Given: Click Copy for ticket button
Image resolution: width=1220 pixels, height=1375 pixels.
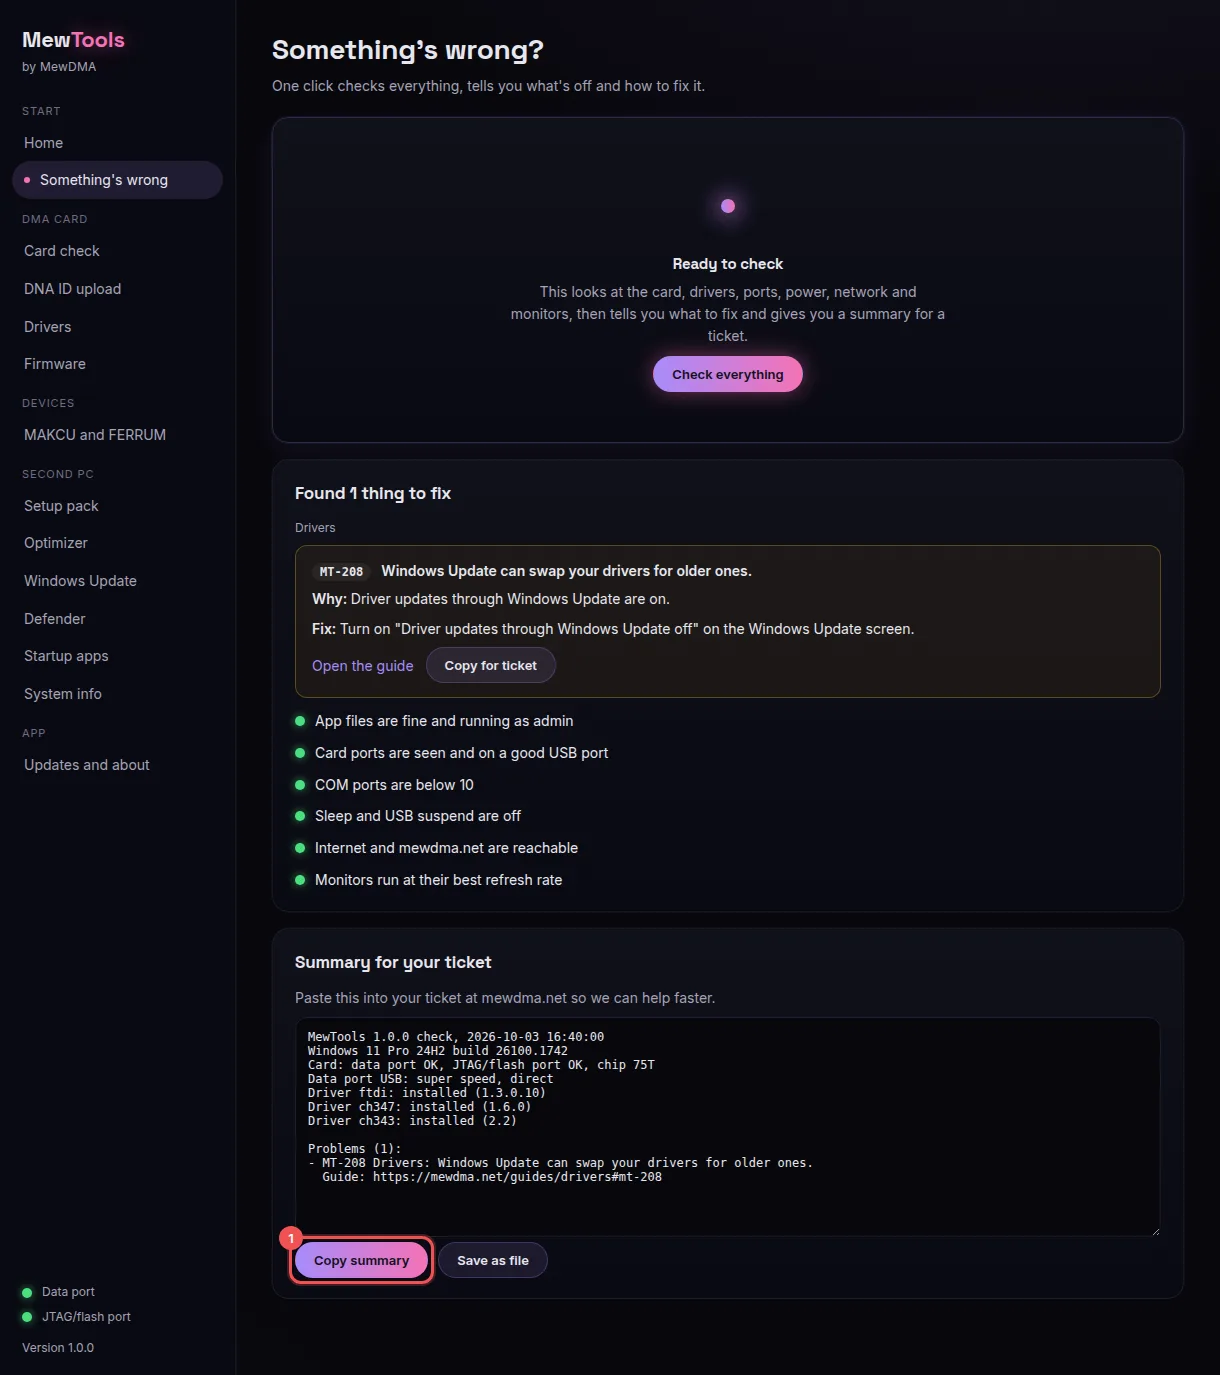Looking at the screenshot, I should pos(491,666).
